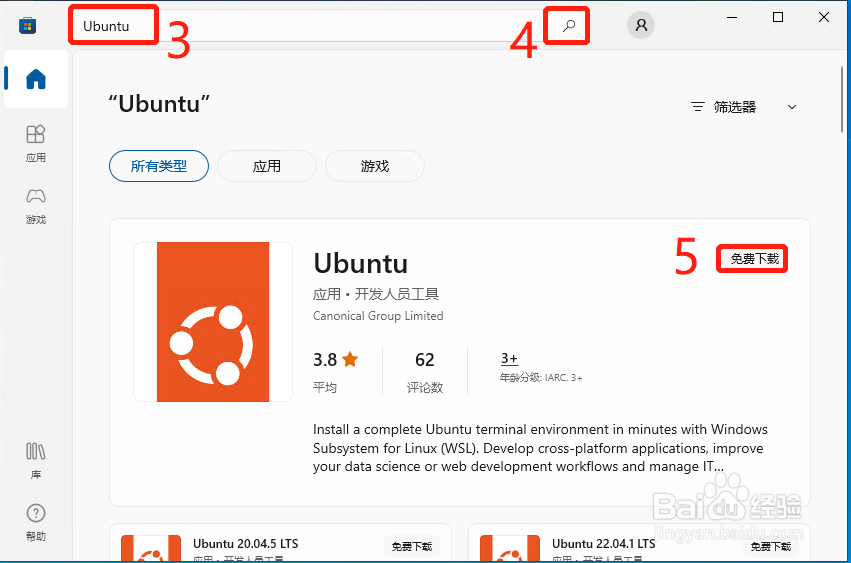Open the 帮助 (Help) sidebar section

(36, 522)
